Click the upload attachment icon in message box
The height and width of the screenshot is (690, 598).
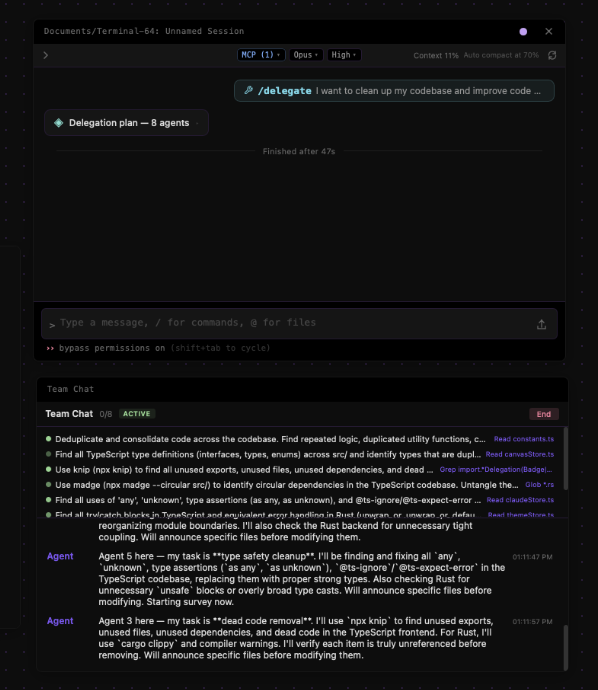point(541,324)
